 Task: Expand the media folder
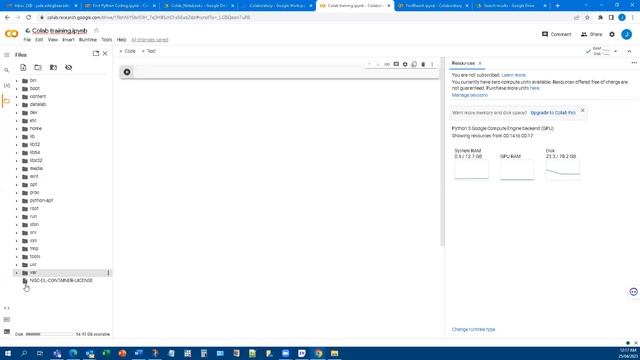point(17,169)
